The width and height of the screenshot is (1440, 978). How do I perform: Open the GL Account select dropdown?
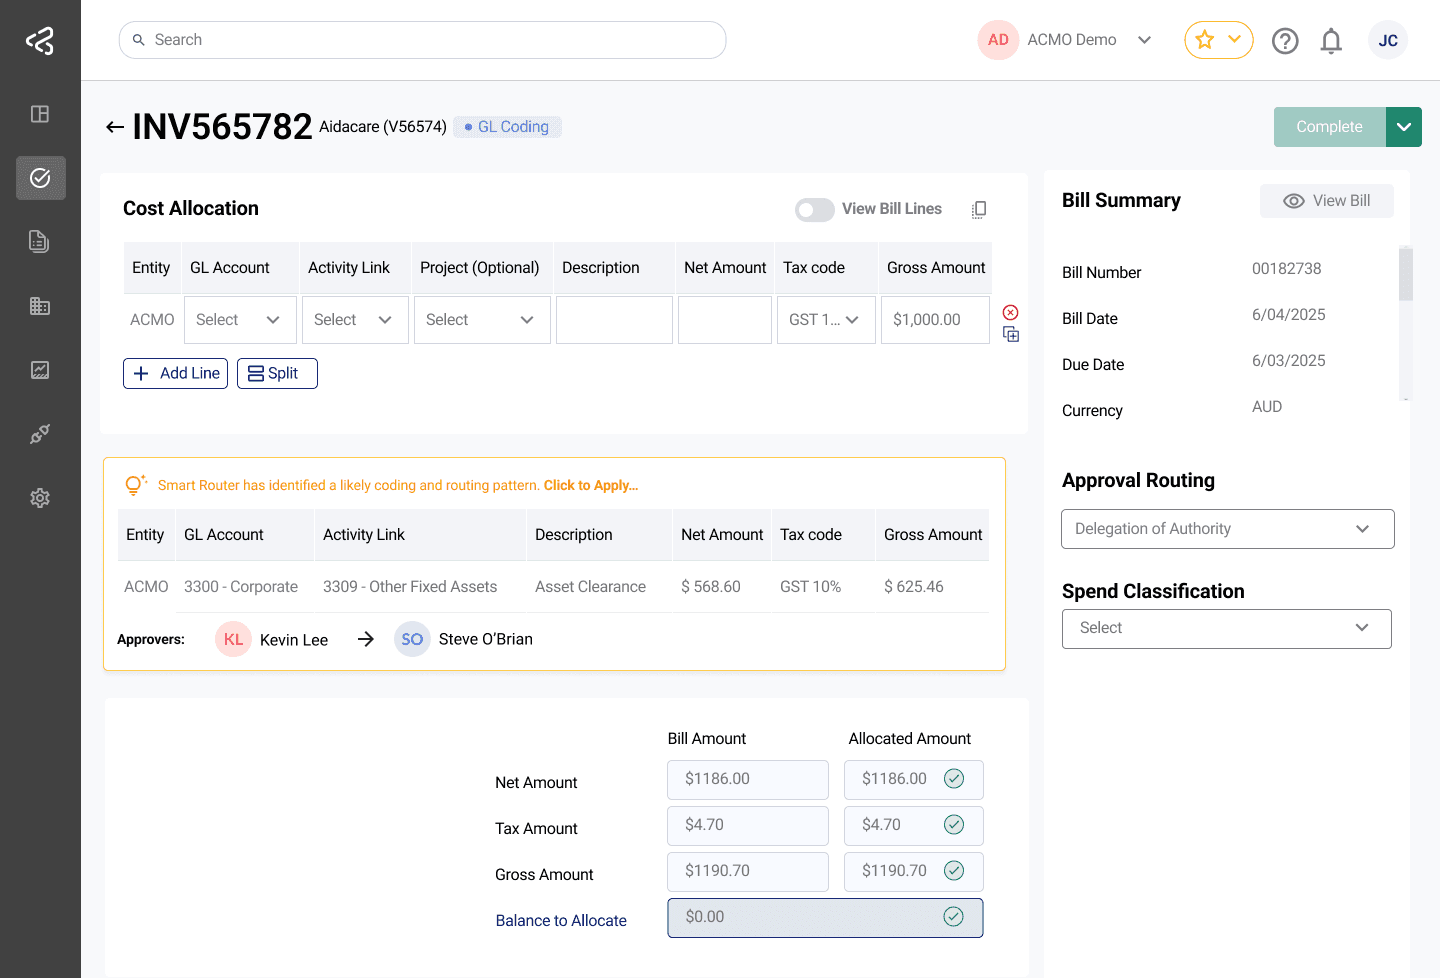tap(239, 319)
